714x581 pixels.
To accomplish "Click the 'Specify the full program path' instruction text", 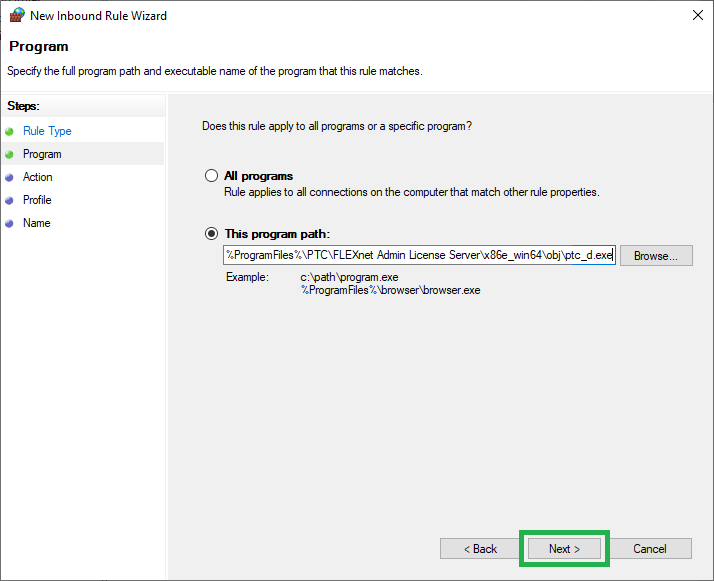I will pos(215,71).
